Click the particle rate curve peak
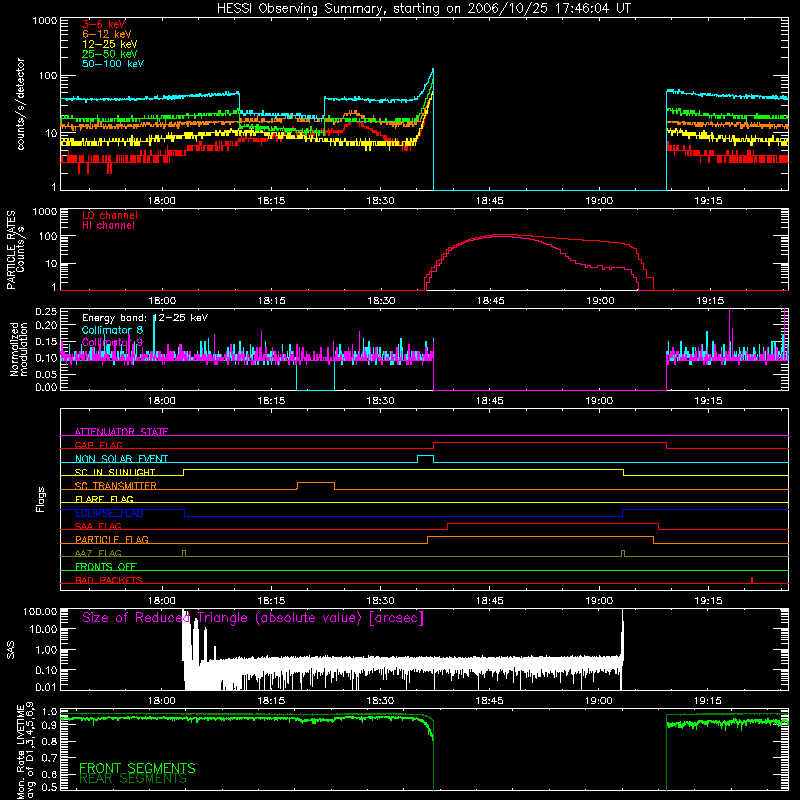This screenshot has height=800, width=800. [503, 235]
